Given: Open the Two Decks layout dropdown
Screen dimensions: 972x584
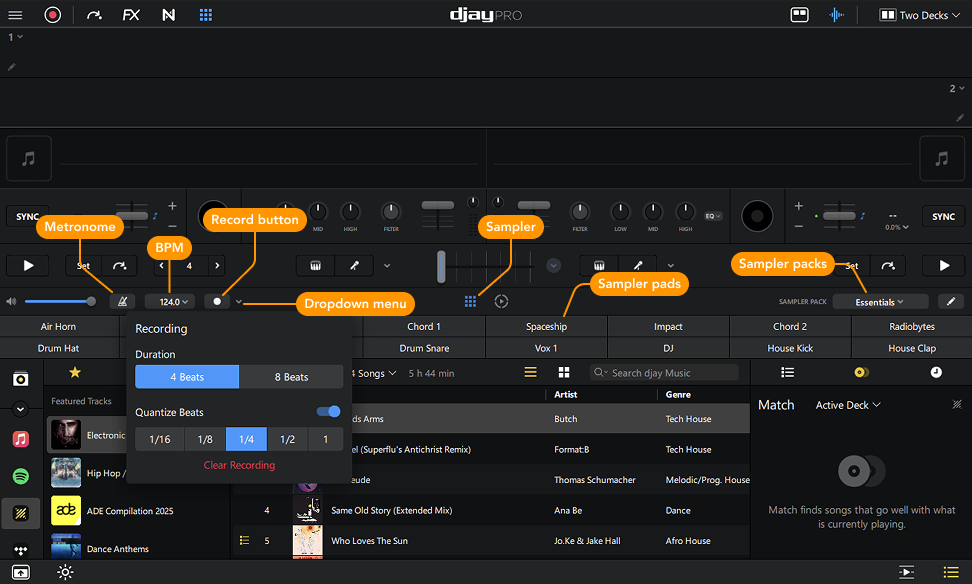Looking at the screenshot, I should coord(913,15).
